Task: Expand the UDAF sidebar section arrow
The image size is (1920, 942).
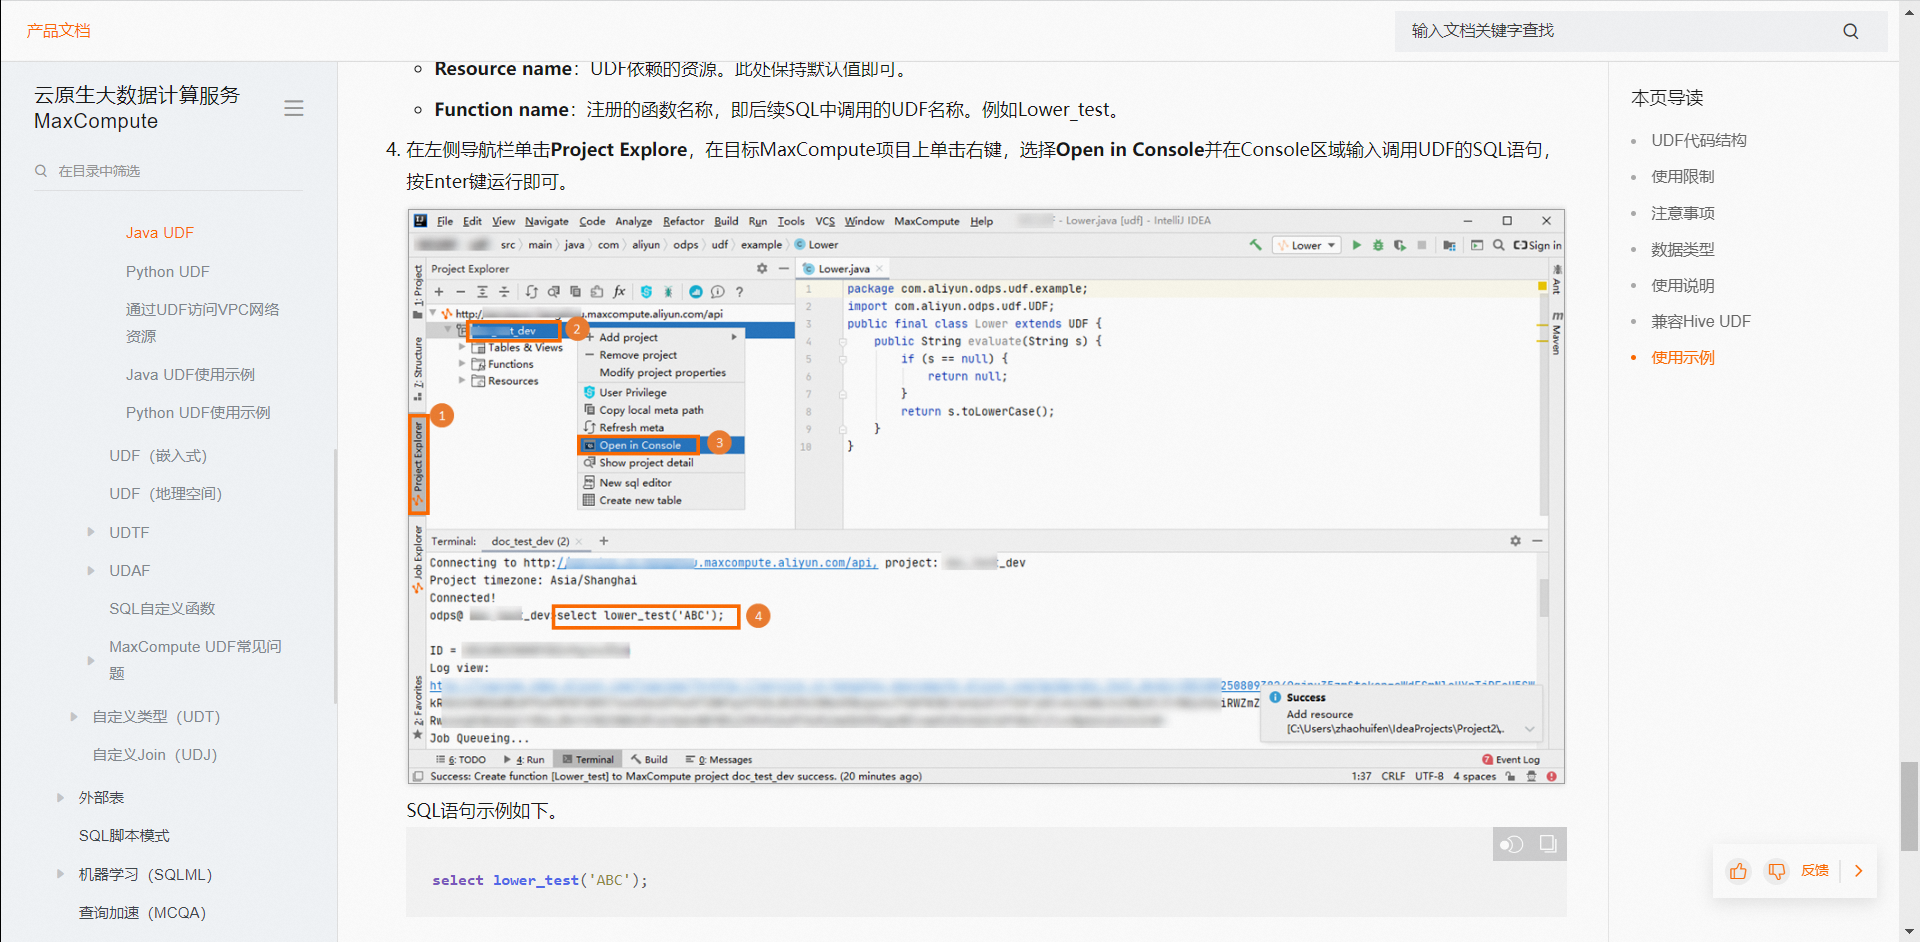Action: (91, 570)
